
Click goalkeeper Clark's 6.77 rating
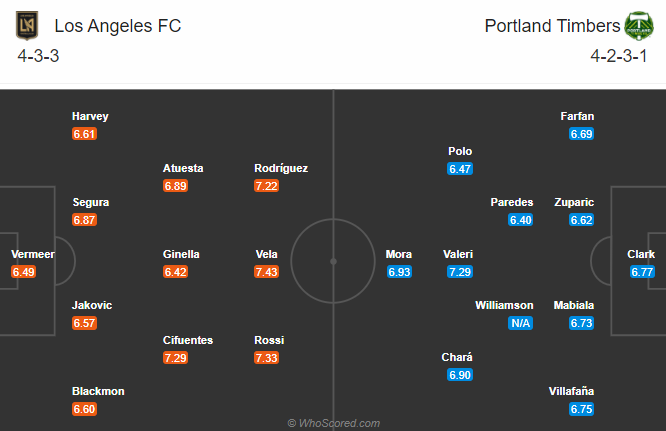click(643, 272)
